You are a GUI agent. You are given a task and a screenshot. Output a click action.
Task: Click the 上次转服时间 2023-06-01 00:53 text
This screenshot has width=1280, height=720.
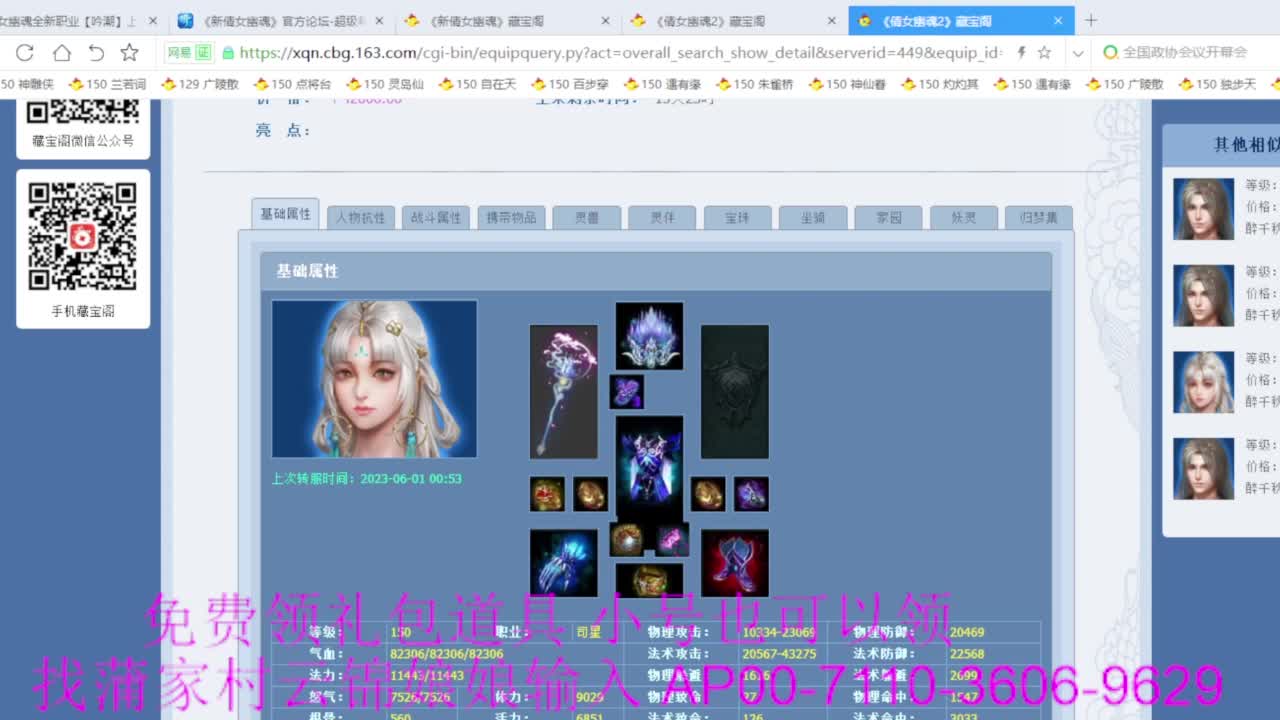[367, 479]
